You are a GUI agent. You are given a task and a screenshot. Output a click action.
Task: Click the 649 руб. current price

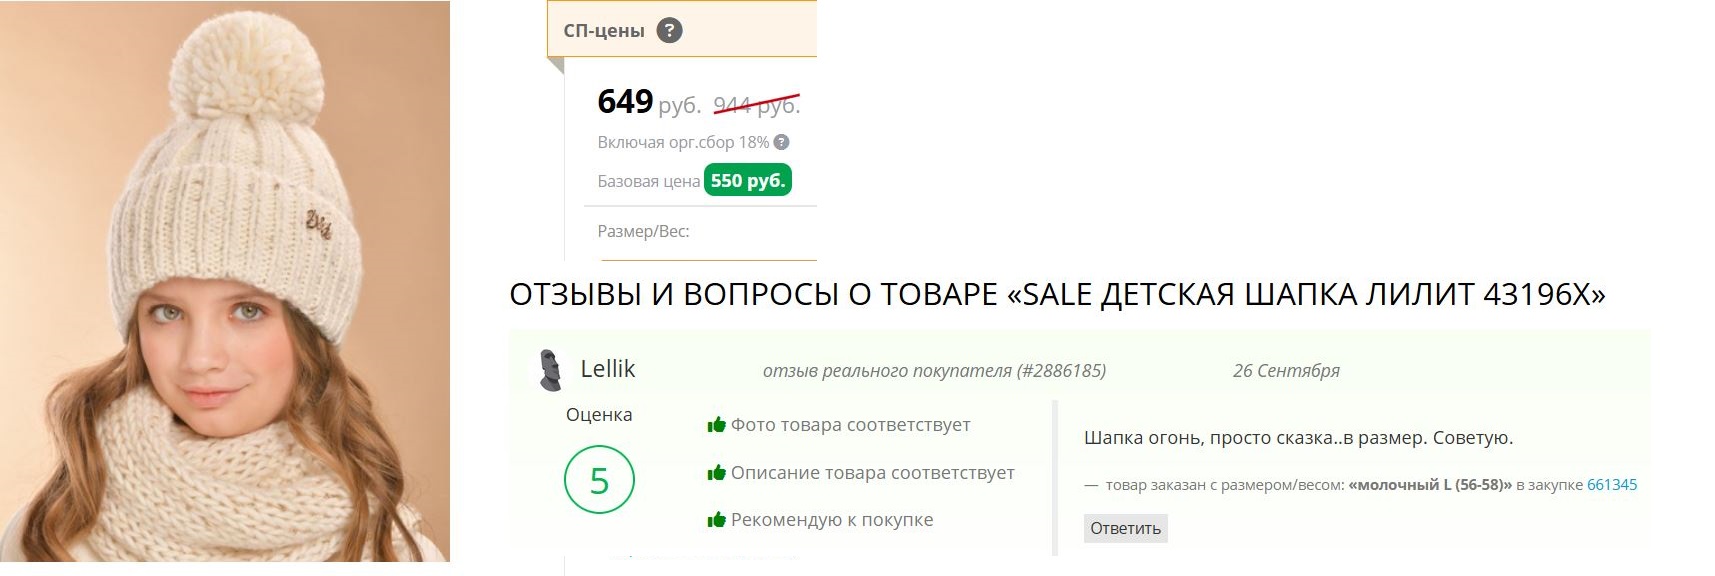648,102
